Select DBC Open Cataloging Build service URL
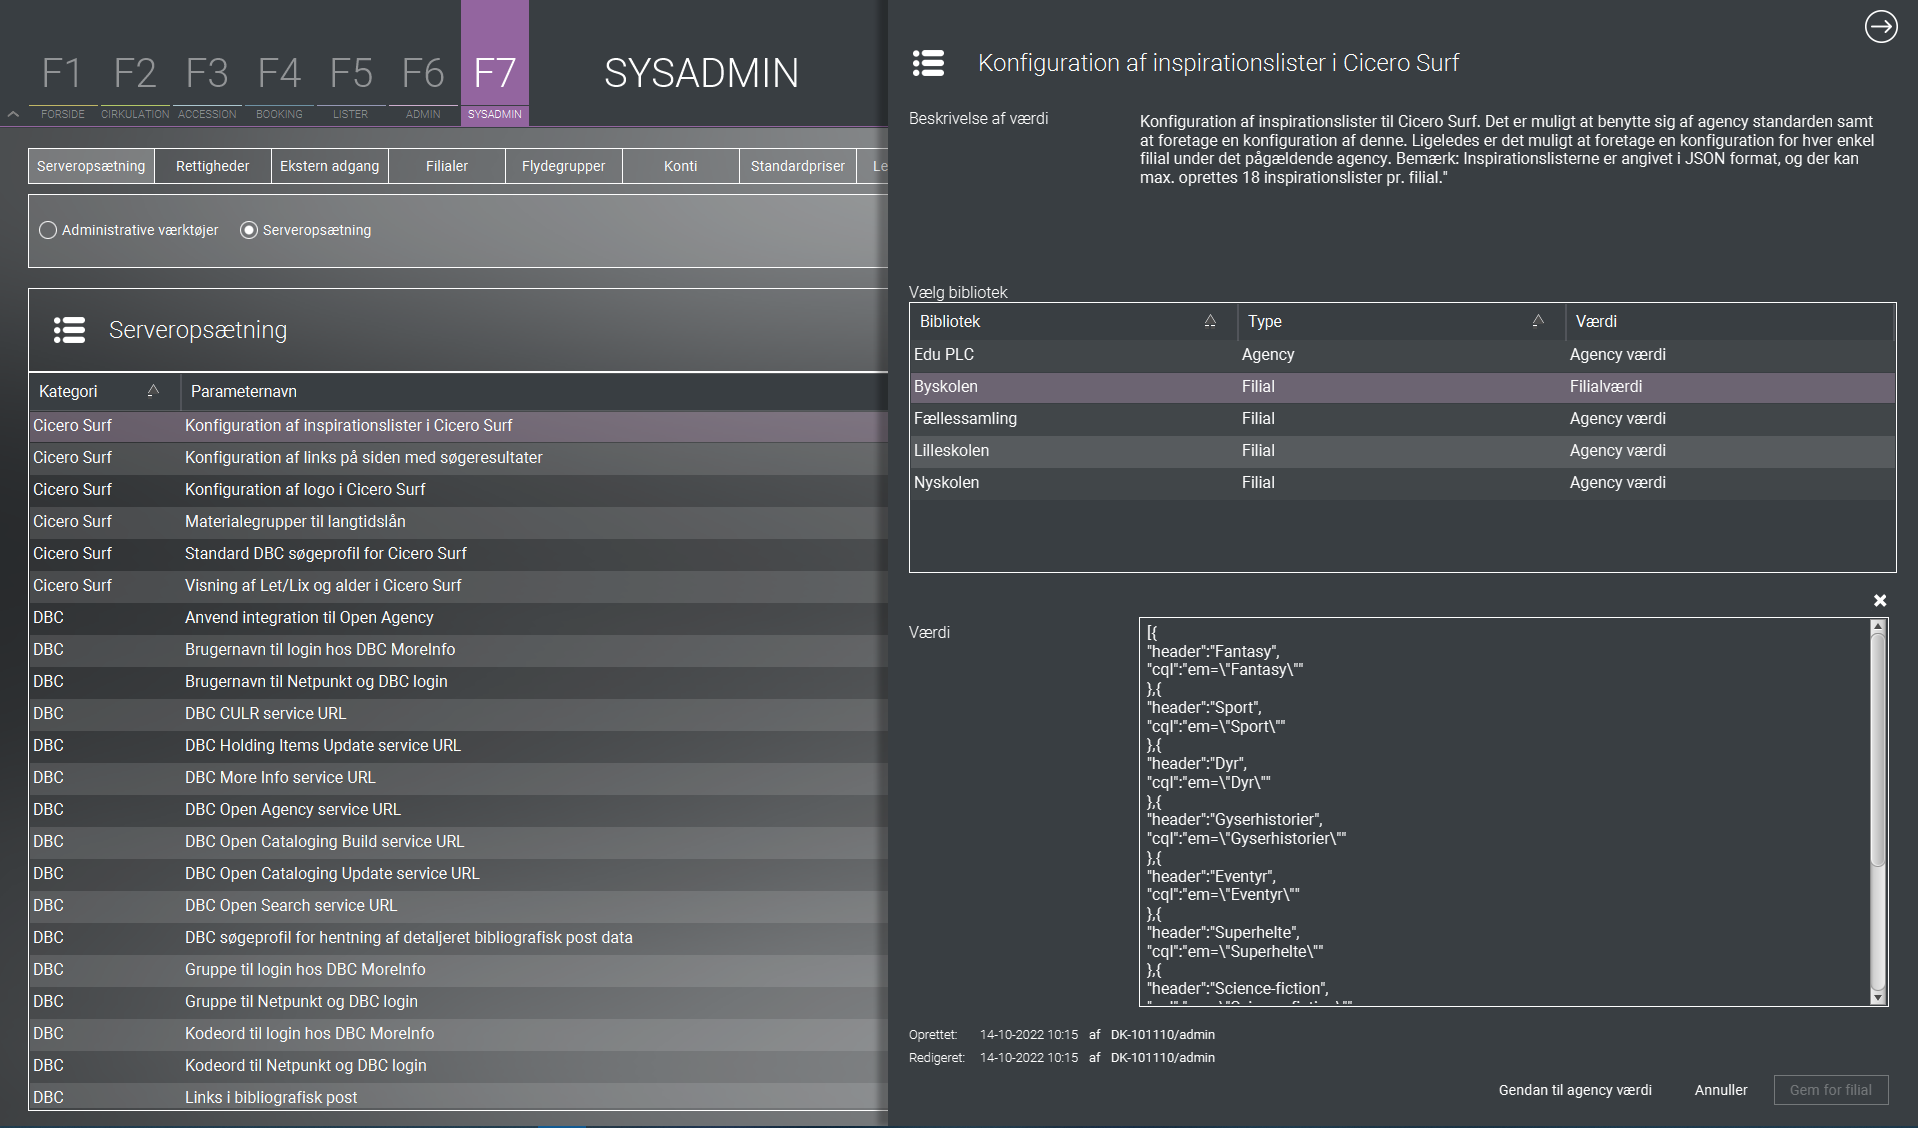Image resolution: width=1918 pixels, height=1128 pixels. click(x=459, y=842)
